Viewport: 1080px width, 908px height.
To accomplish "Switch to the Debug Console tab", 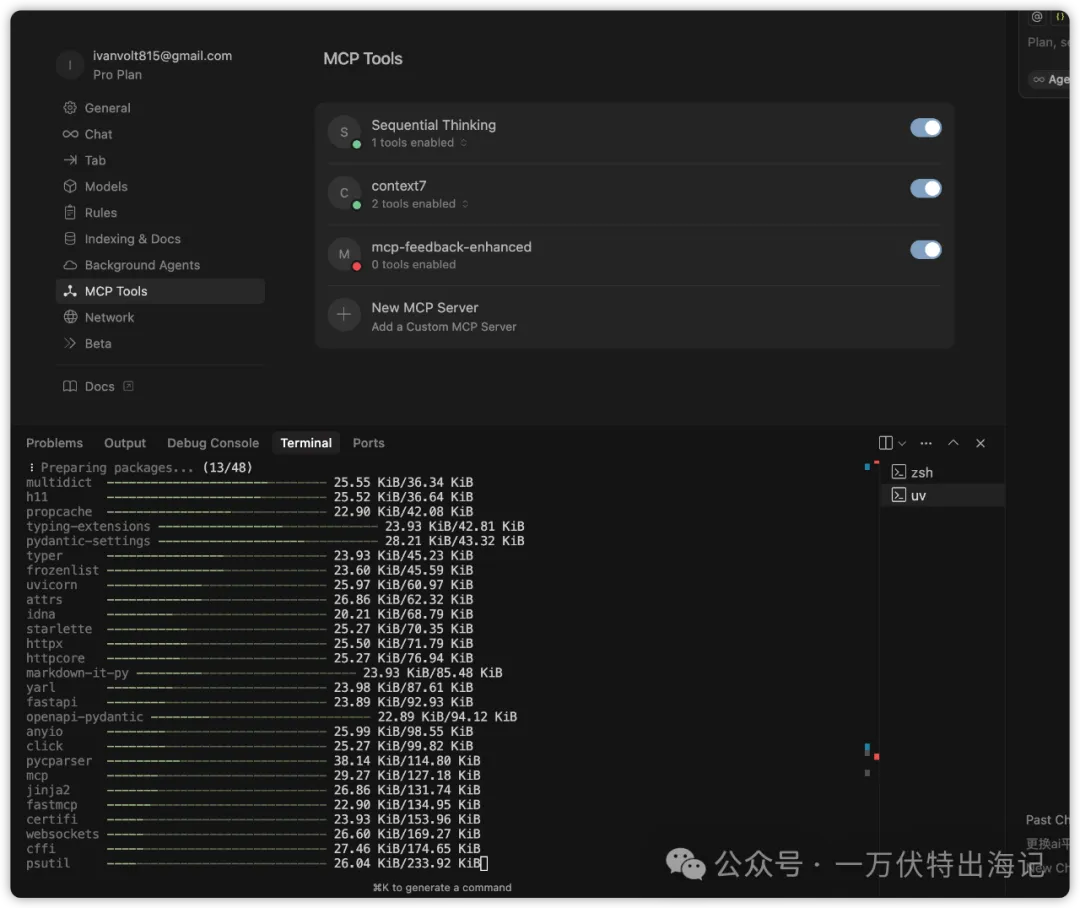I will [213, 443].
